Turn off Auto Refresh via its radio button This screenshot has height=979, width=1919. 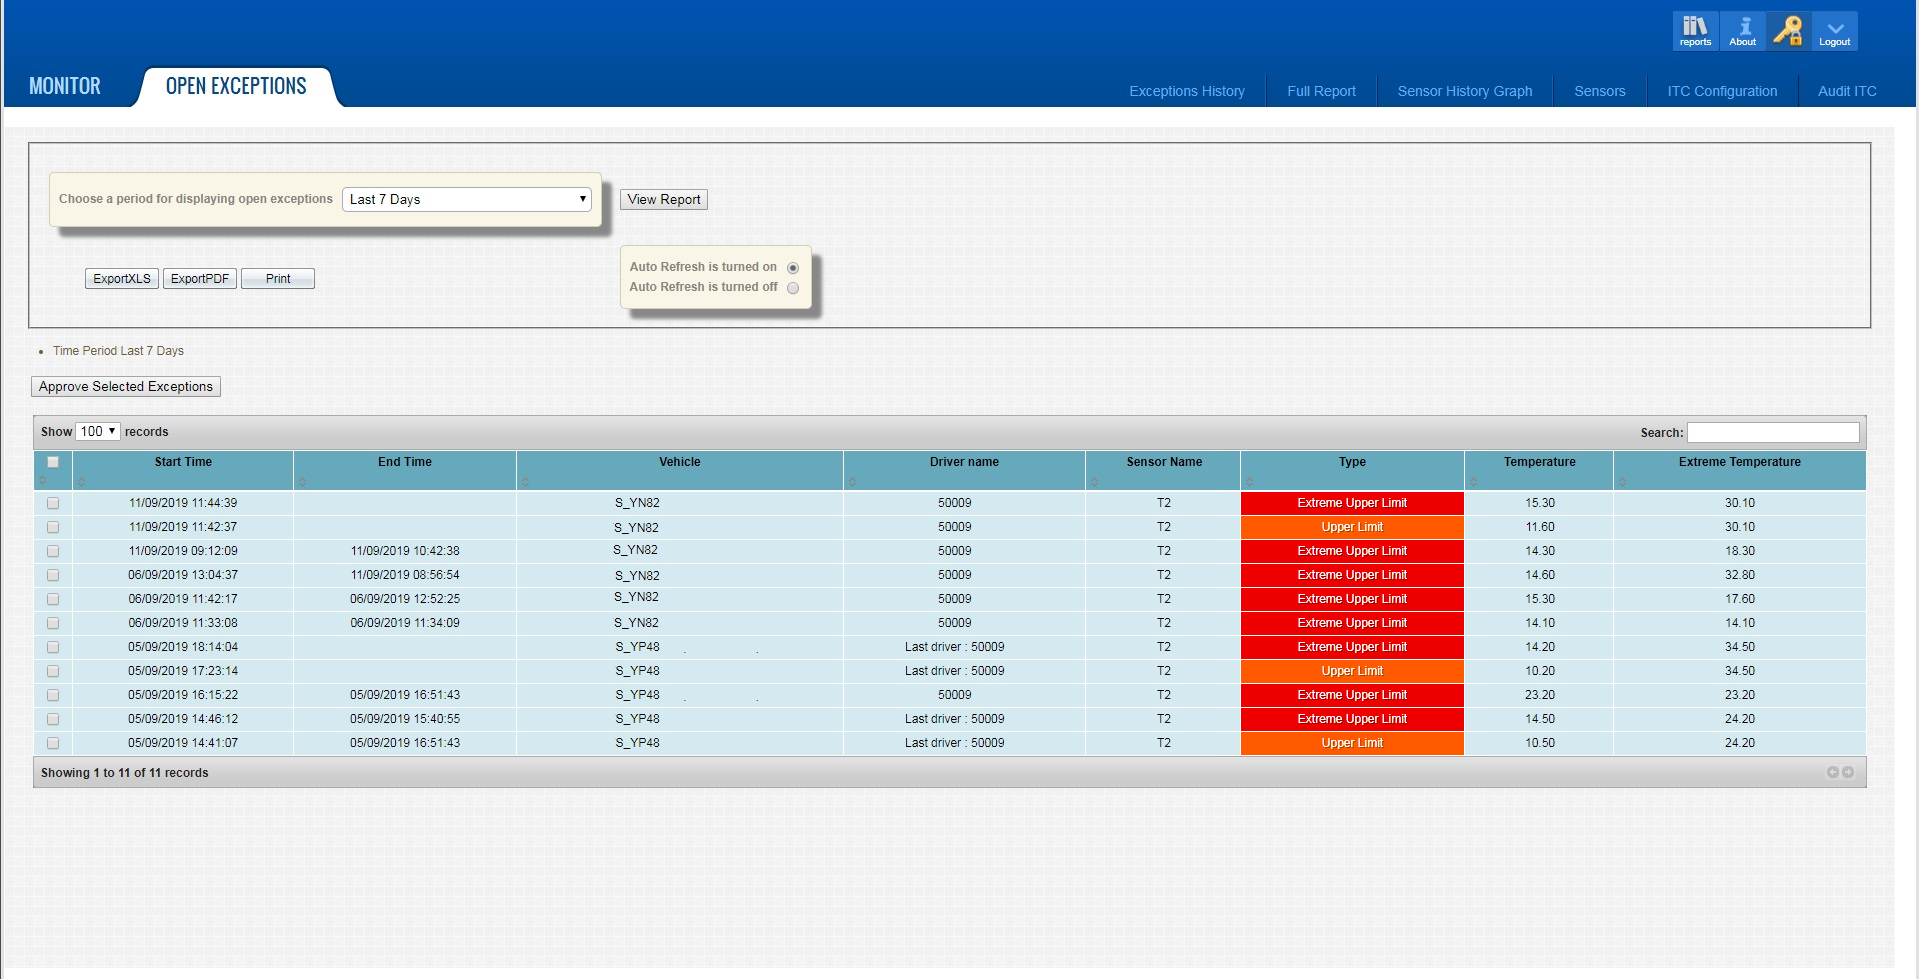click(792, 288)
